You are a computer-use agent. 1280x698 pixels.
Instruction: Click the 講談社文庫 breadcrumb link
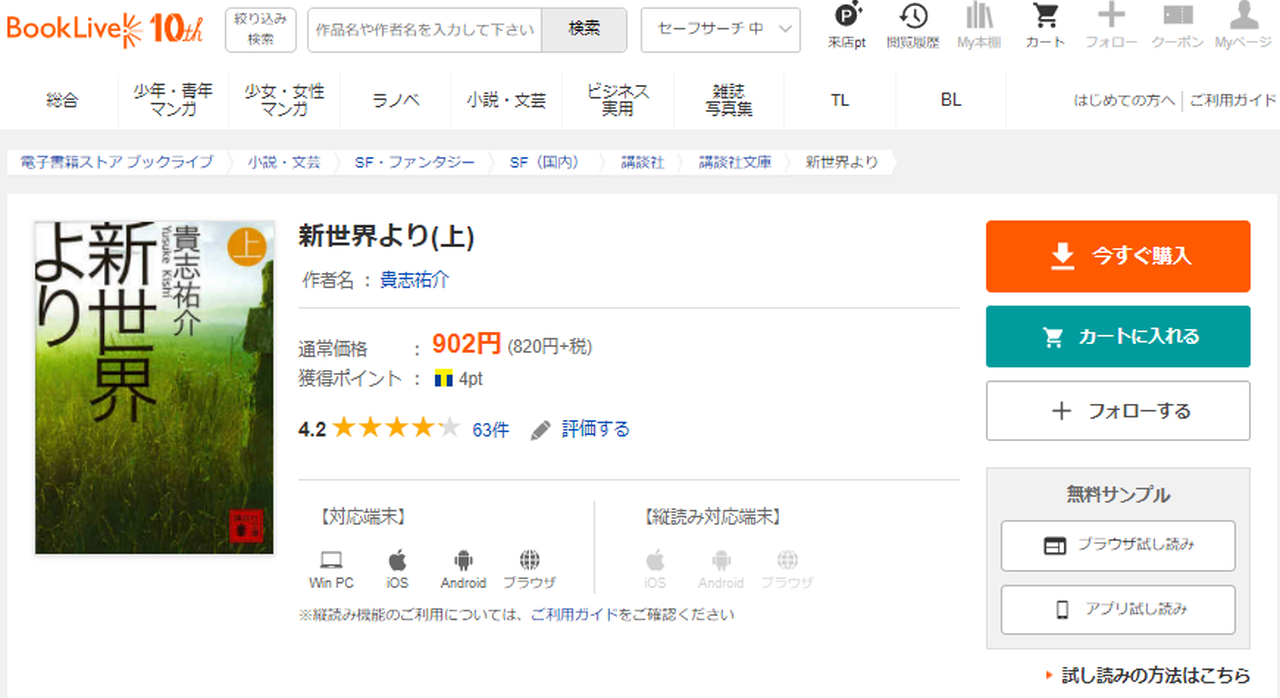(734, 161)
